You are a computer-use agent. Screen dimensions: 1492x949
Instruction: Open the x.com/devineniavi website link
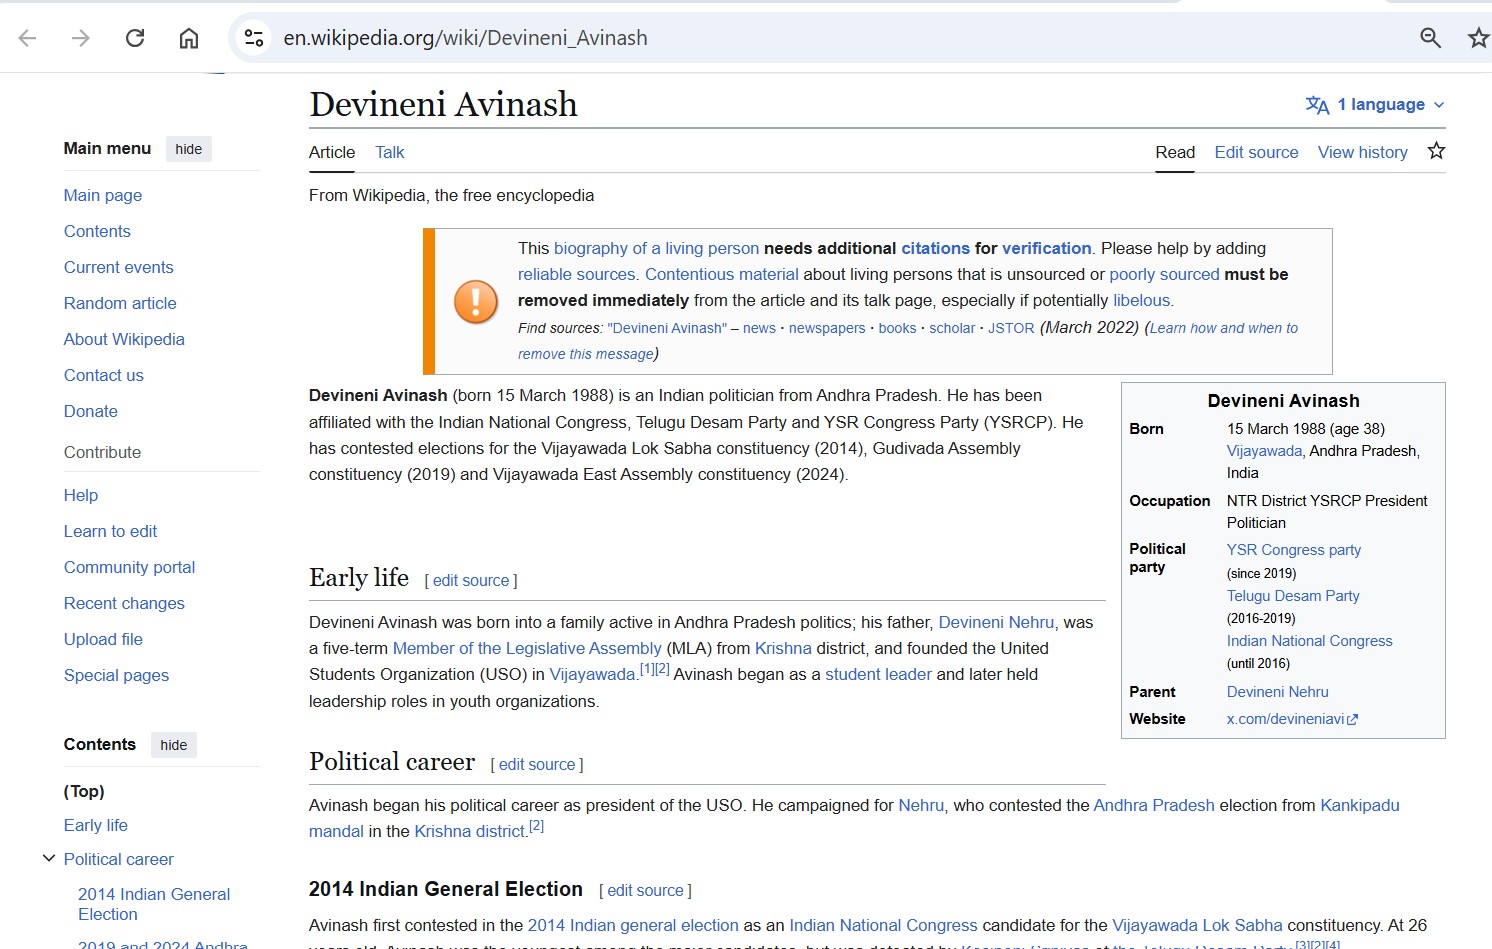[x=1292, y=719]
